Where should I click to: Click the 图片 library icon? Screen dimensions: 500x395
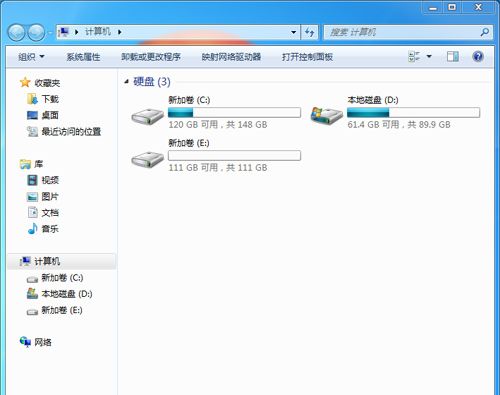click(32, 197)
